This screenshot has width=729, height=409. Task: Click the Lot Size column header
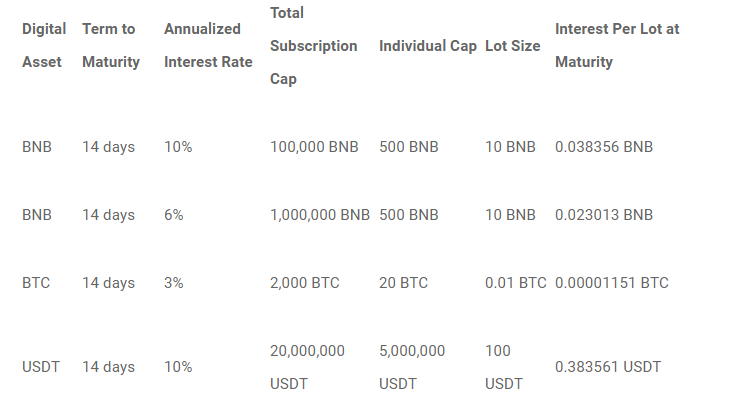click(x=512, y=46)
